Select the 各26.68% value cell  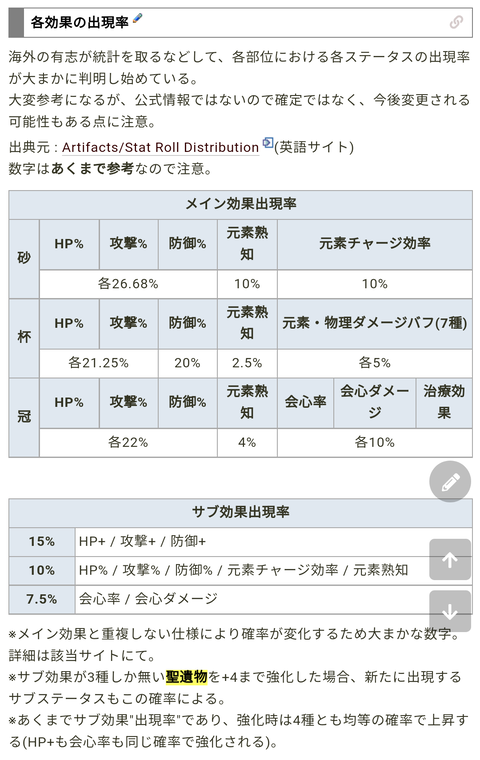point(128,284)
